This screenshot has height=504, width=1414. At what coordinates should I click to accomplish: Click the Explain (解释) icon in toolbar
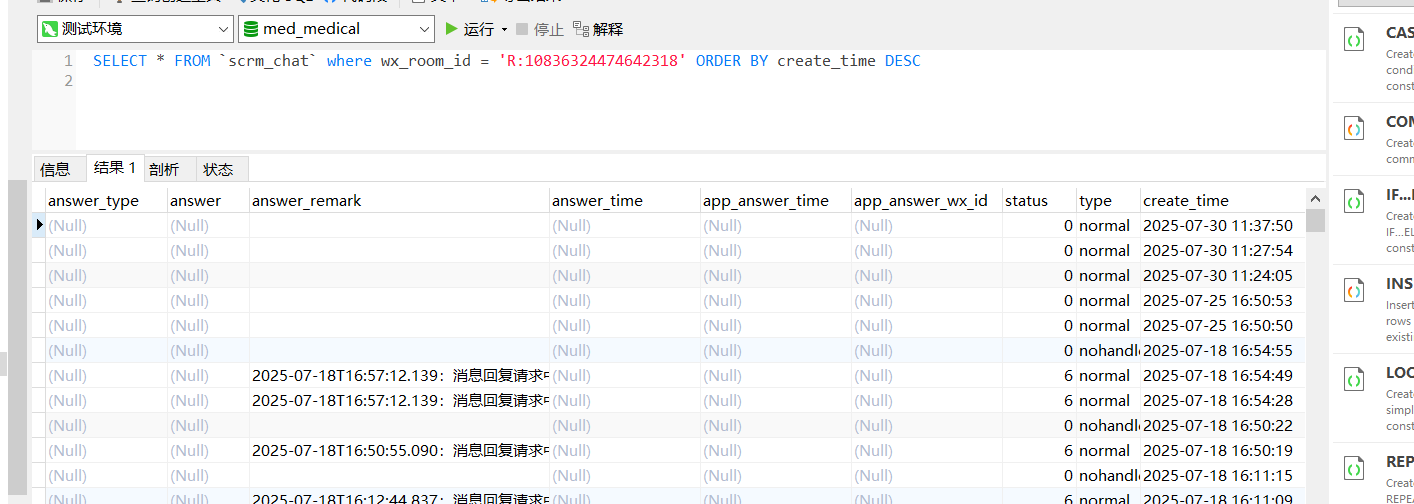[581, 29]
